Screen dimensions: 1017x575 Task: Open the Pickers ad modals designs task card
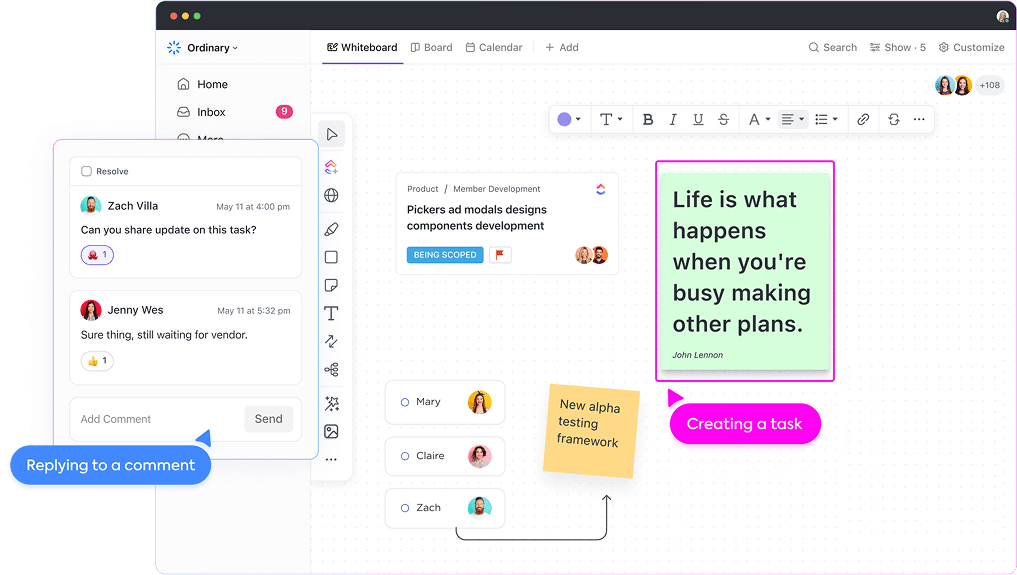(x=507, y=224)
